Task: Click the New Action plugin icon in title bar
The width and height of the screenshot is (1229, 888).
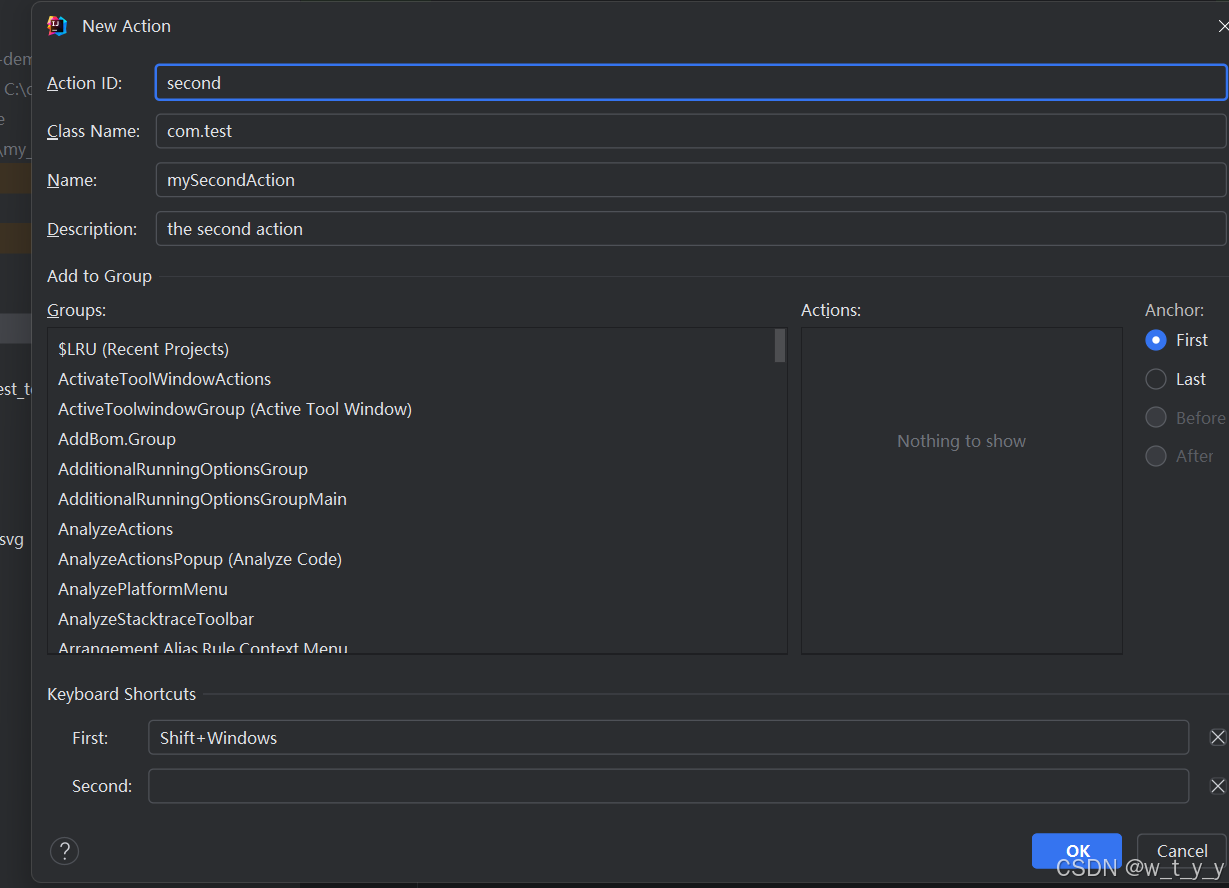Action: [x=57, y=25]
